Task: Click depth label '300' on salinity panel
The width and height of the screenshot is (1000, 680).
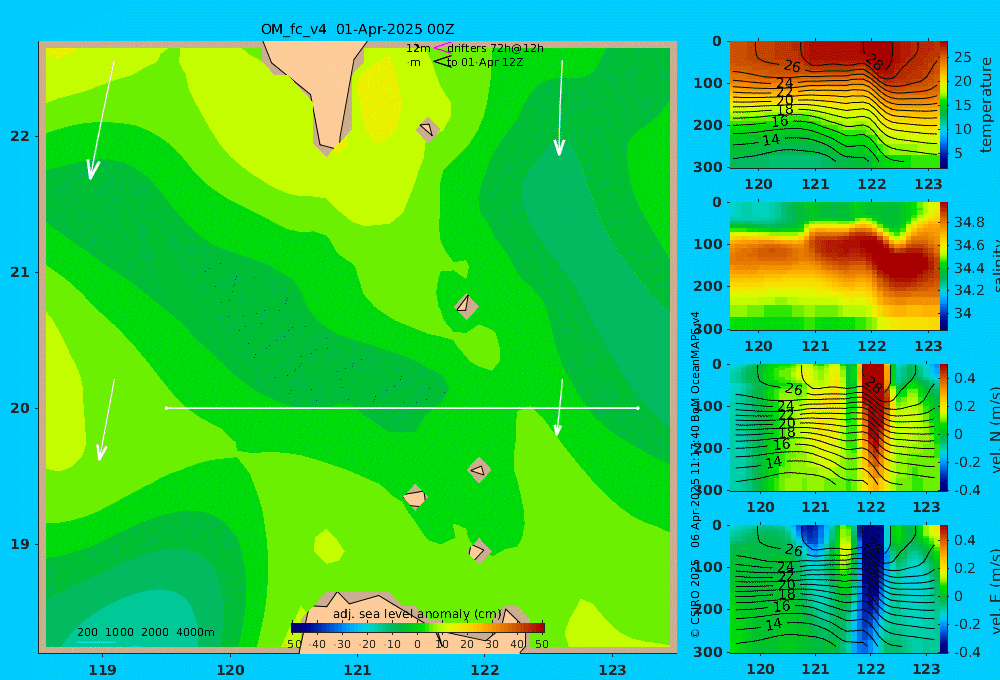Action: 708,329
